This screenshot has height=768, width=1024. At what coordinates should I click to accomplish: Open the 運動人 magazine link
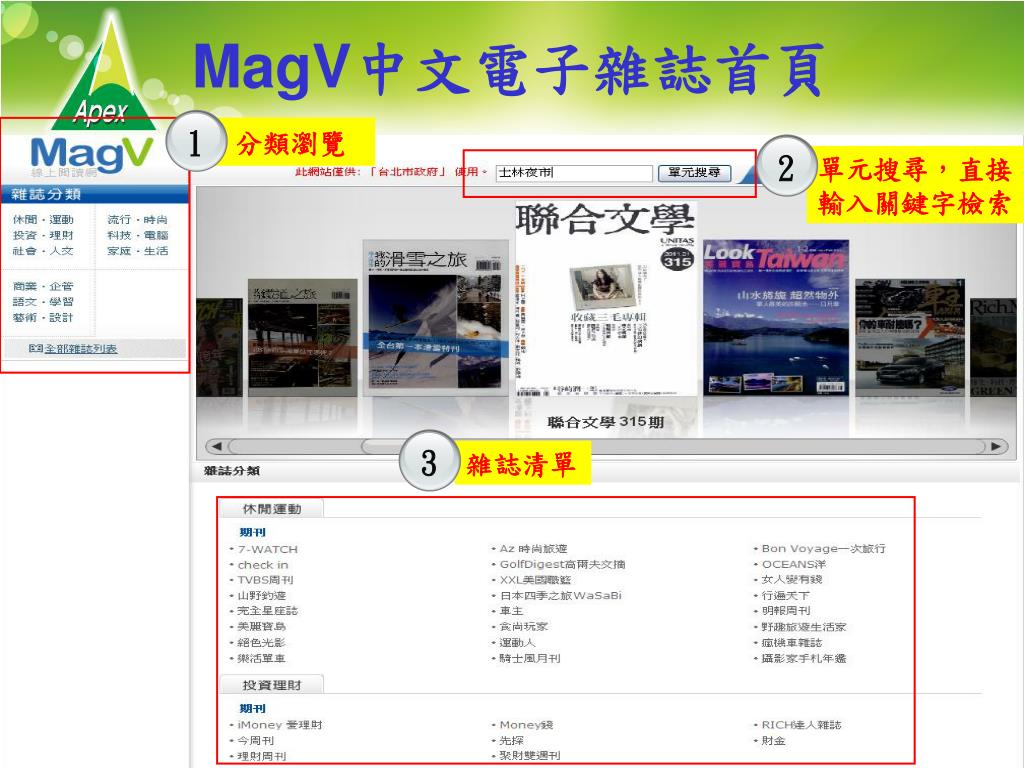pyautogui.click(x=517, y=643)
